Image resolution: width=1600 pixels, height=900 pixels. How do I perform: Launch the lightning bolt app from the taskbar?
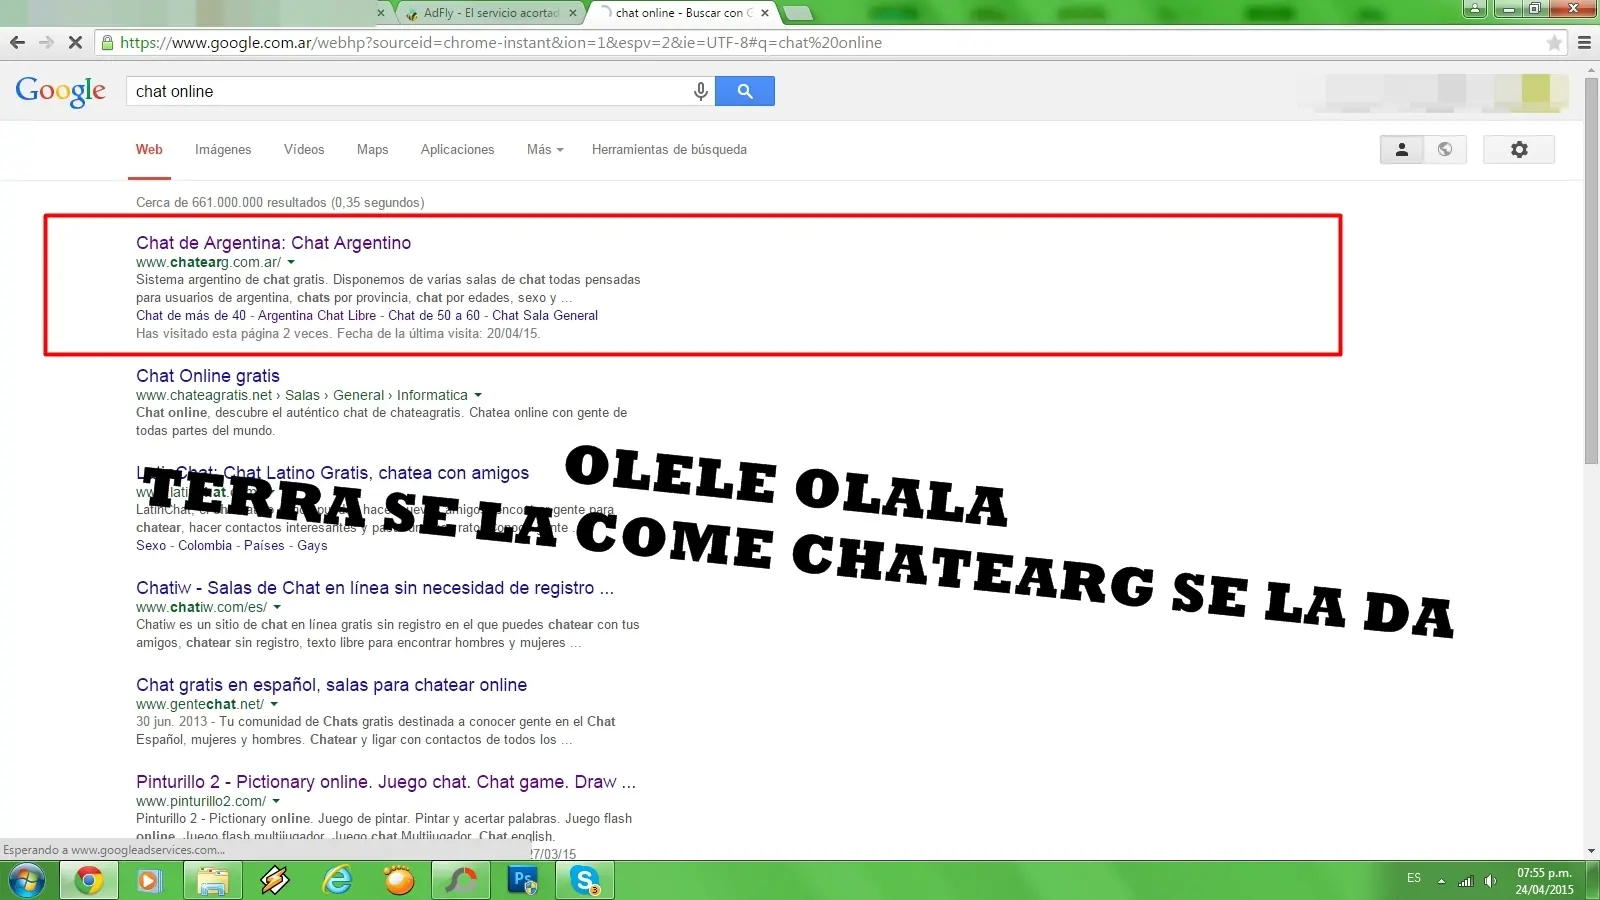[275, 881]
